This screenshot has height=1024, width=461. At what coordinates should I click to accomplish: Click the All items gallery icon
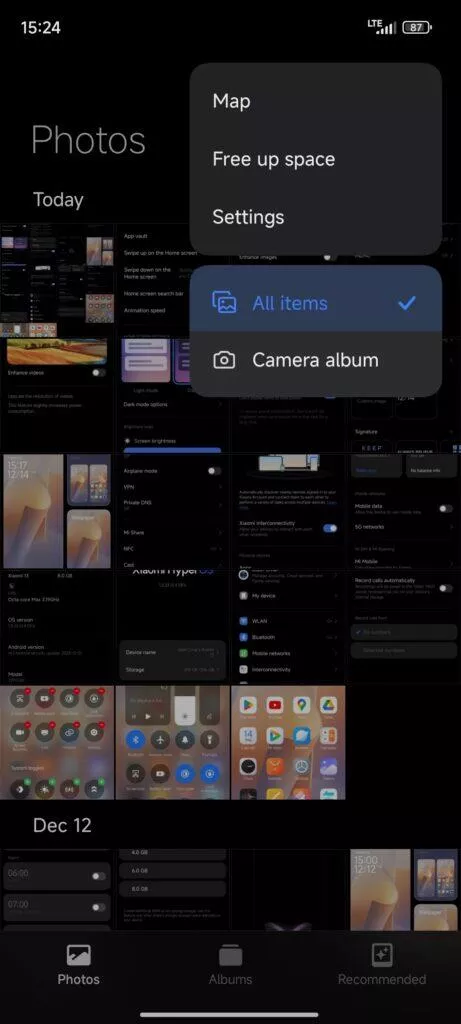point(224,303)
